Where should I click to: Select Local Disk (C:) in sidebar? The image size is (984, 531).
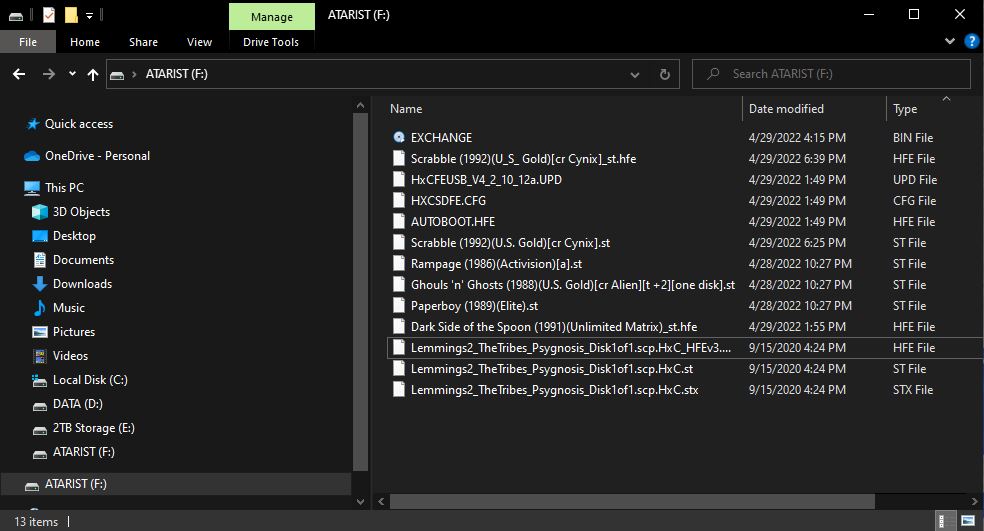pos(90,380)
